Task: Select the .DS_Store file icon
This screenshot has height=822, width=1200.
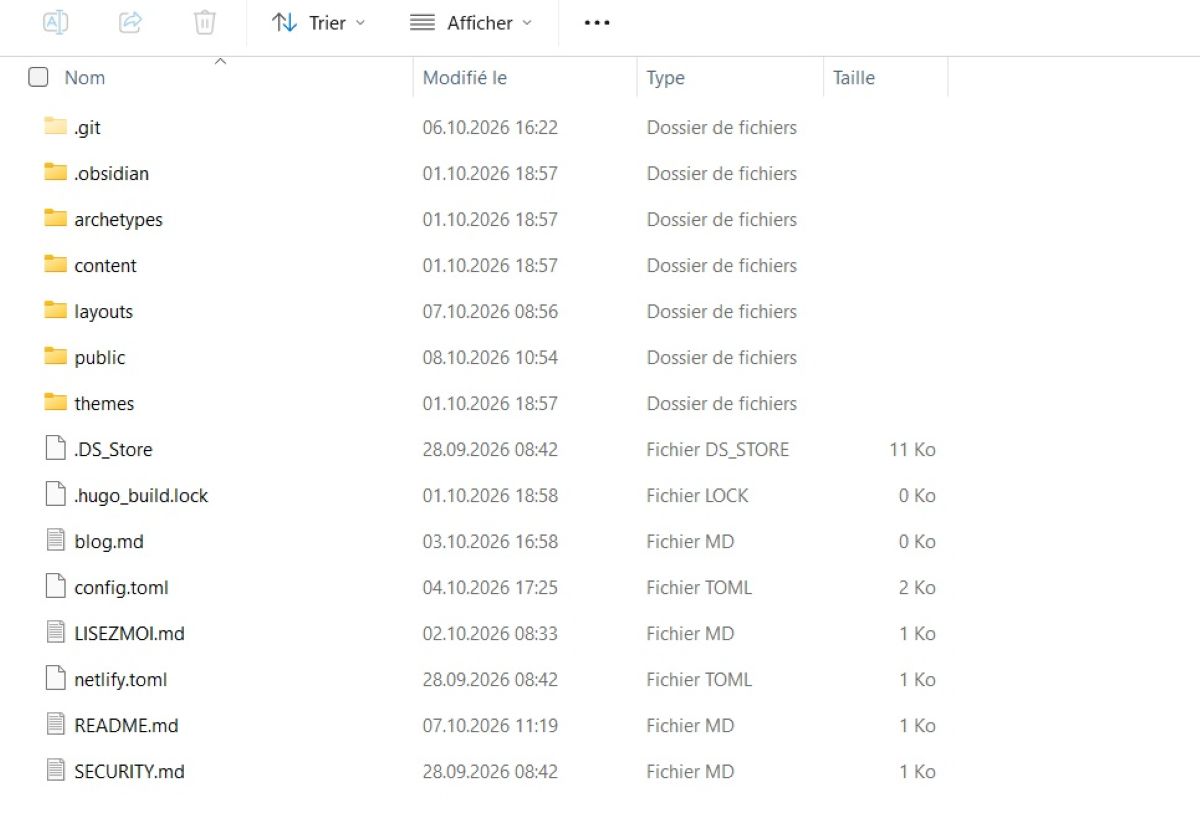Action: (56, 449)
